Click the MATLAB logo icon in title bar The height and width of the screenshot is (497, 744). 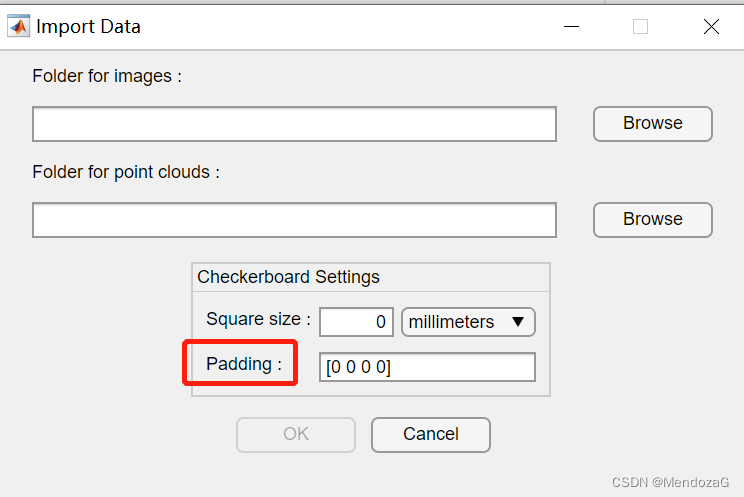pyautogui.click(x=19, y=27)
